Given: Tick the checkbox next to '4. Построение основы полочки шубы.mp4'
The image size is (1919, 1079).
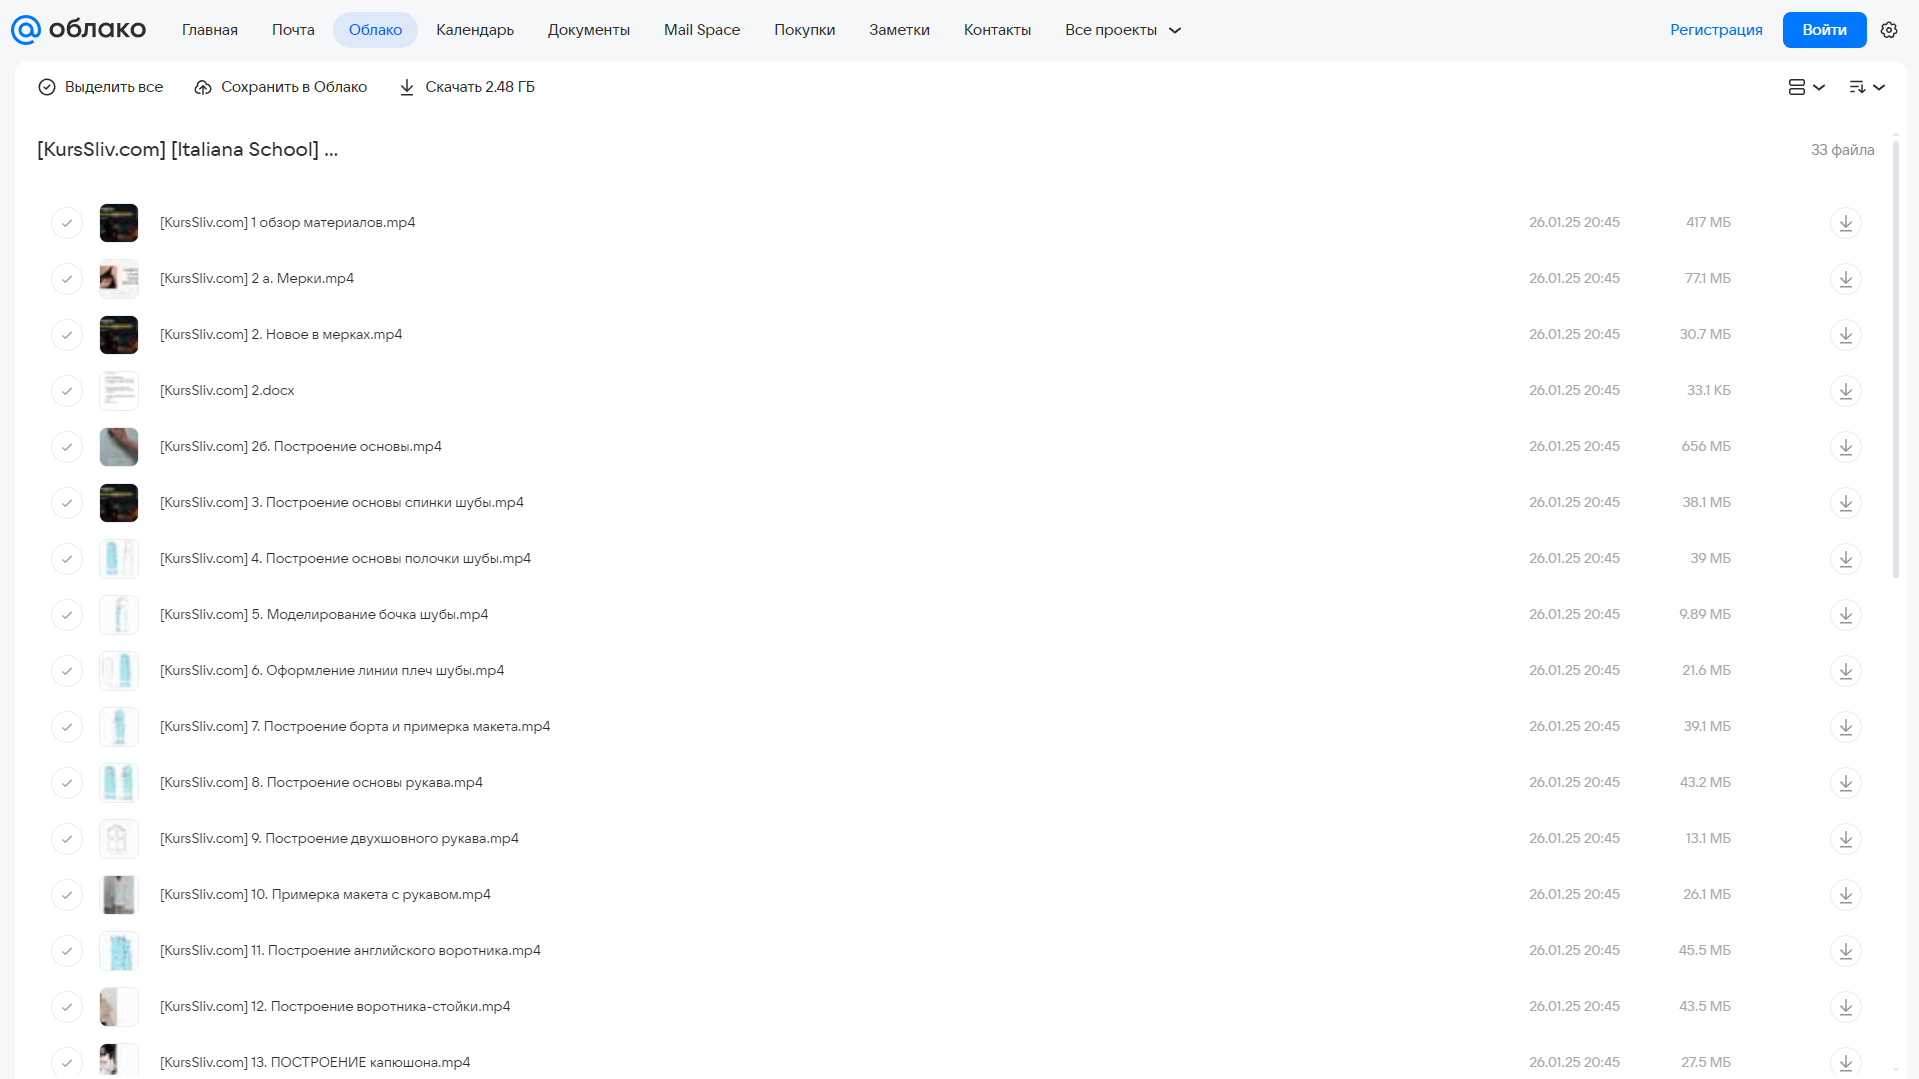Looking at the screenshot, I should point(67,559).
